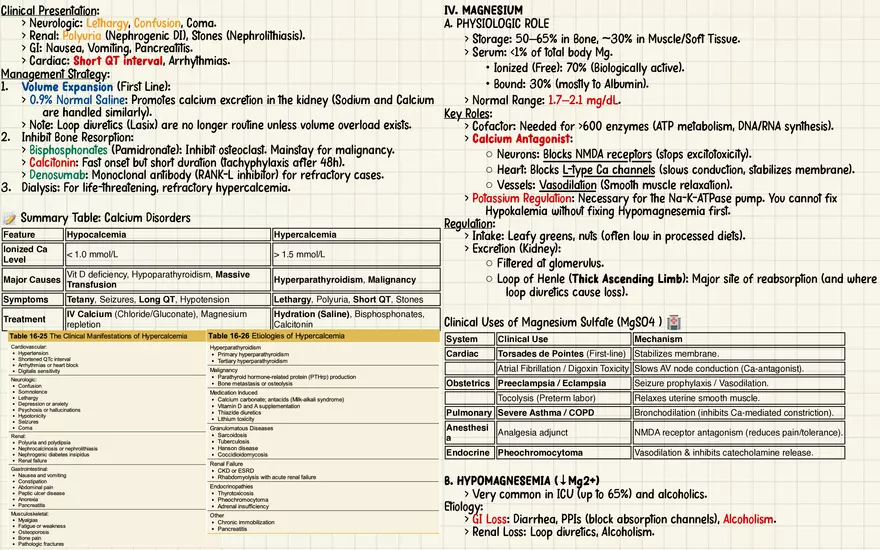This screenshot has width=880, height=550.
Task: Click 'Tocolysis (Preterm labor)' cell
Action: coord(563,398)
